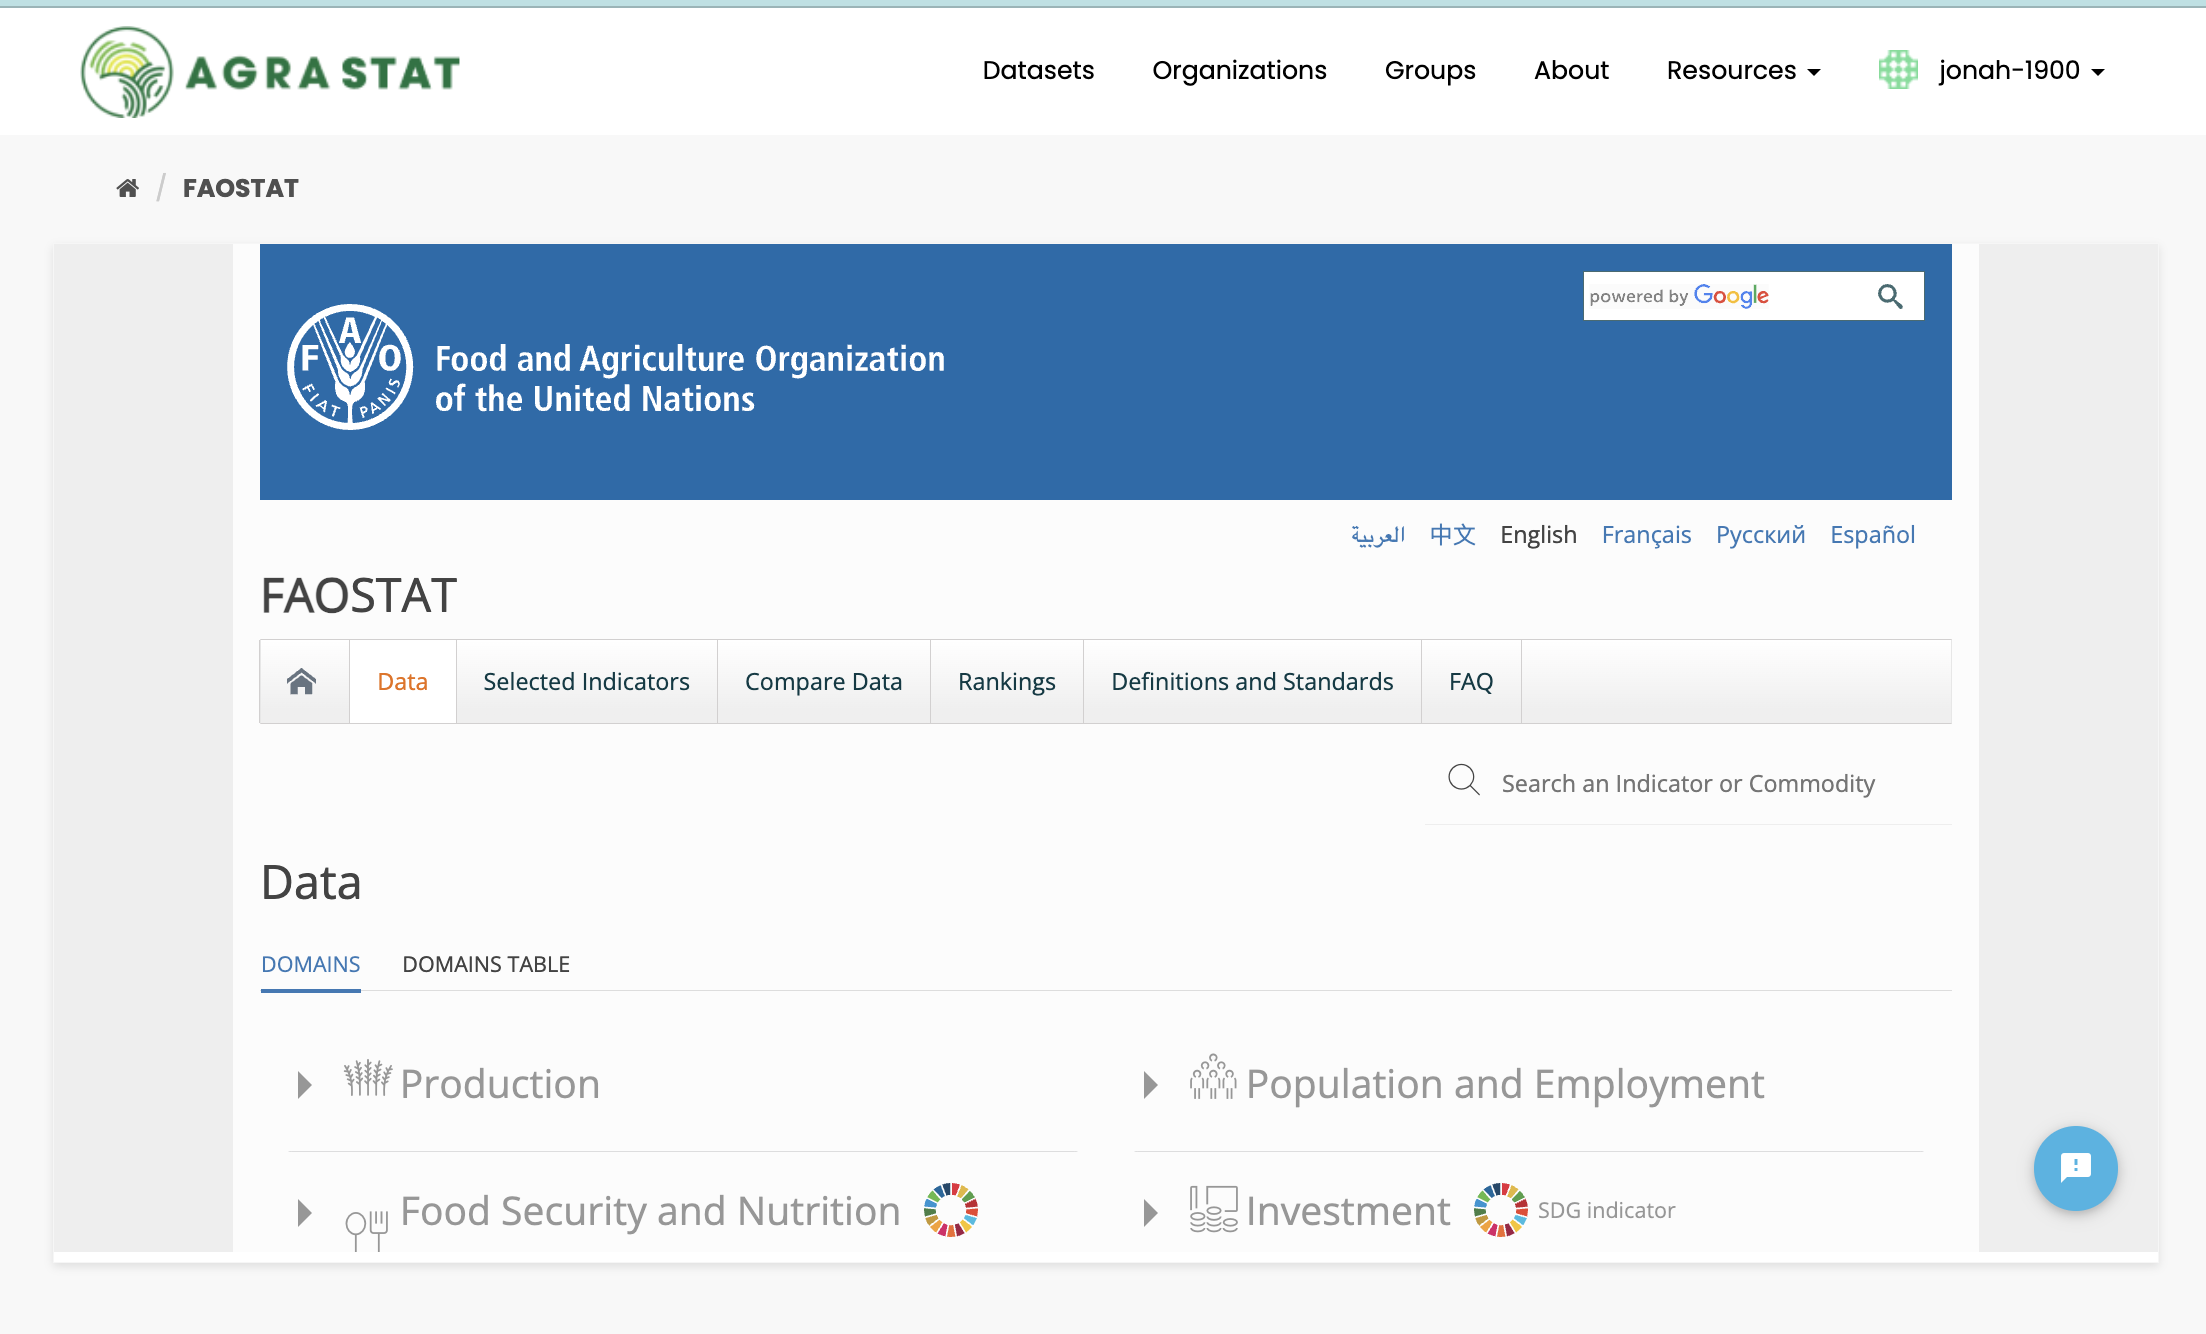
Task: Click the AGRASTAT logo
Action: click(270, 72)
